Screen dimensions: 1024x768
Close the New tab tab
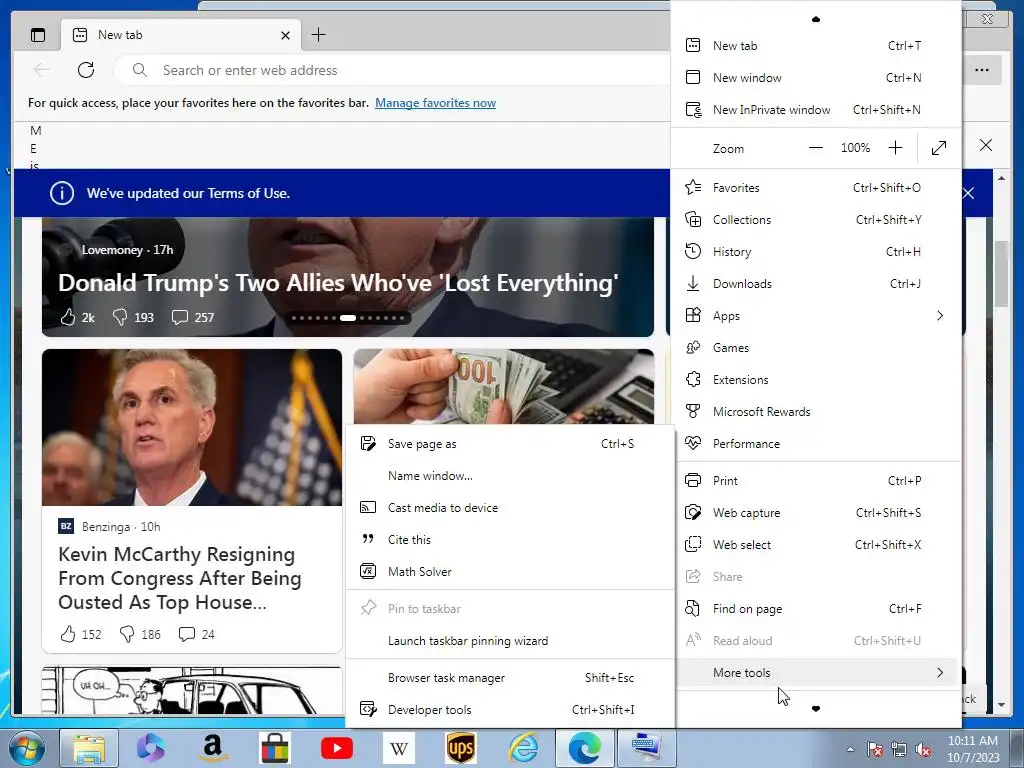point(285,35)
